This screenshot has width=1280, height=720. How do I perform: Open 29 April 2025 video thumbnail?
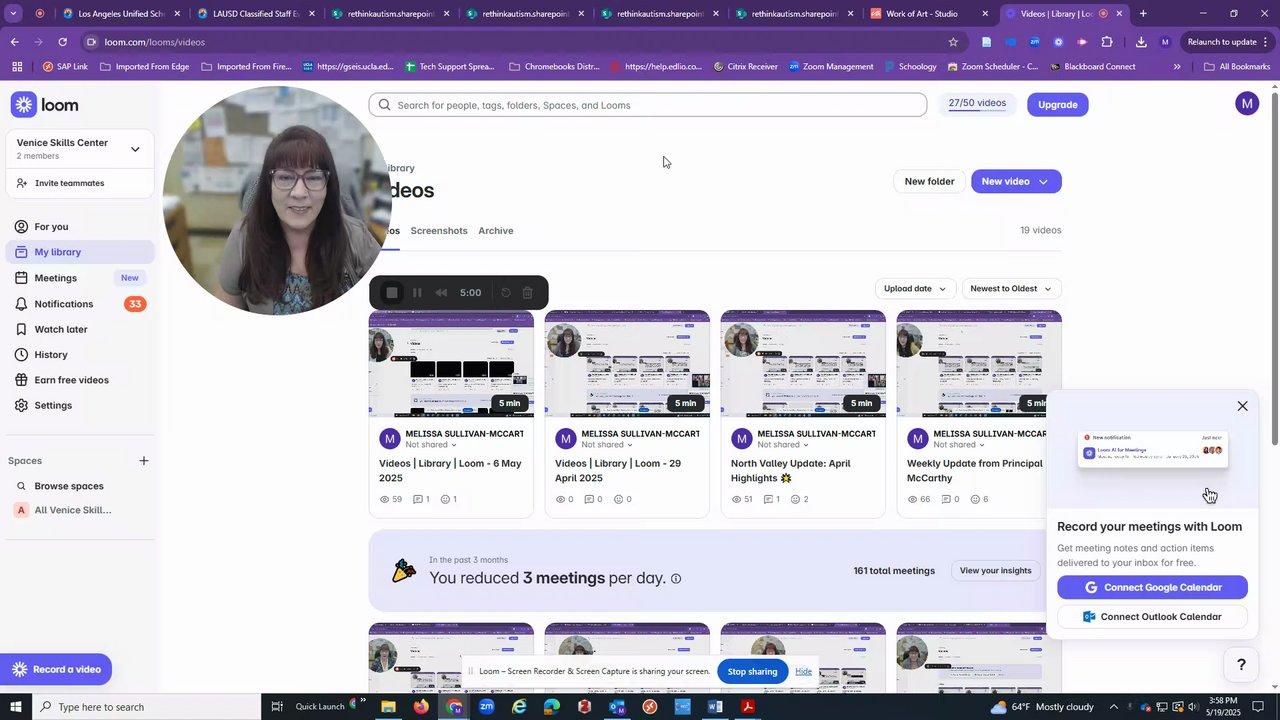(x=627, y=364)
